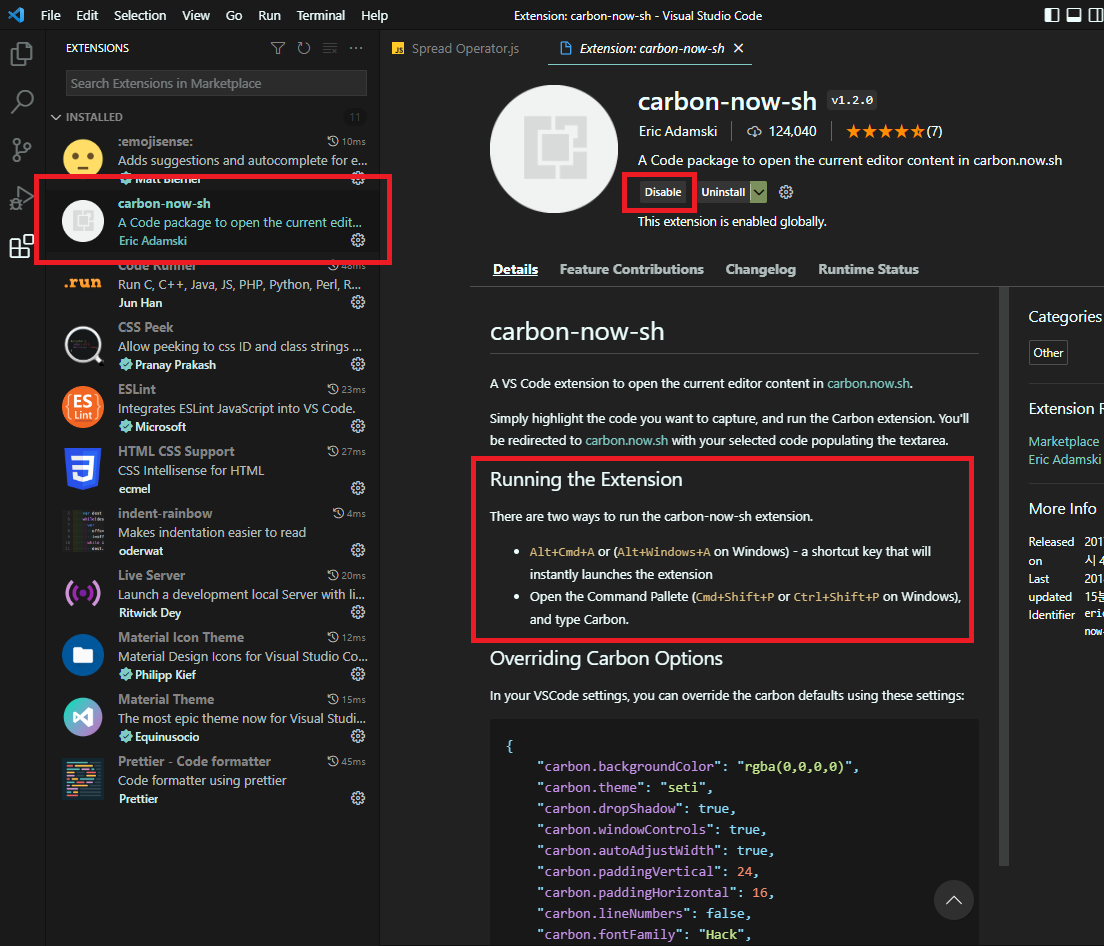Open the File menu
This screenshot has width=1104, height=946.
(51, 15)
